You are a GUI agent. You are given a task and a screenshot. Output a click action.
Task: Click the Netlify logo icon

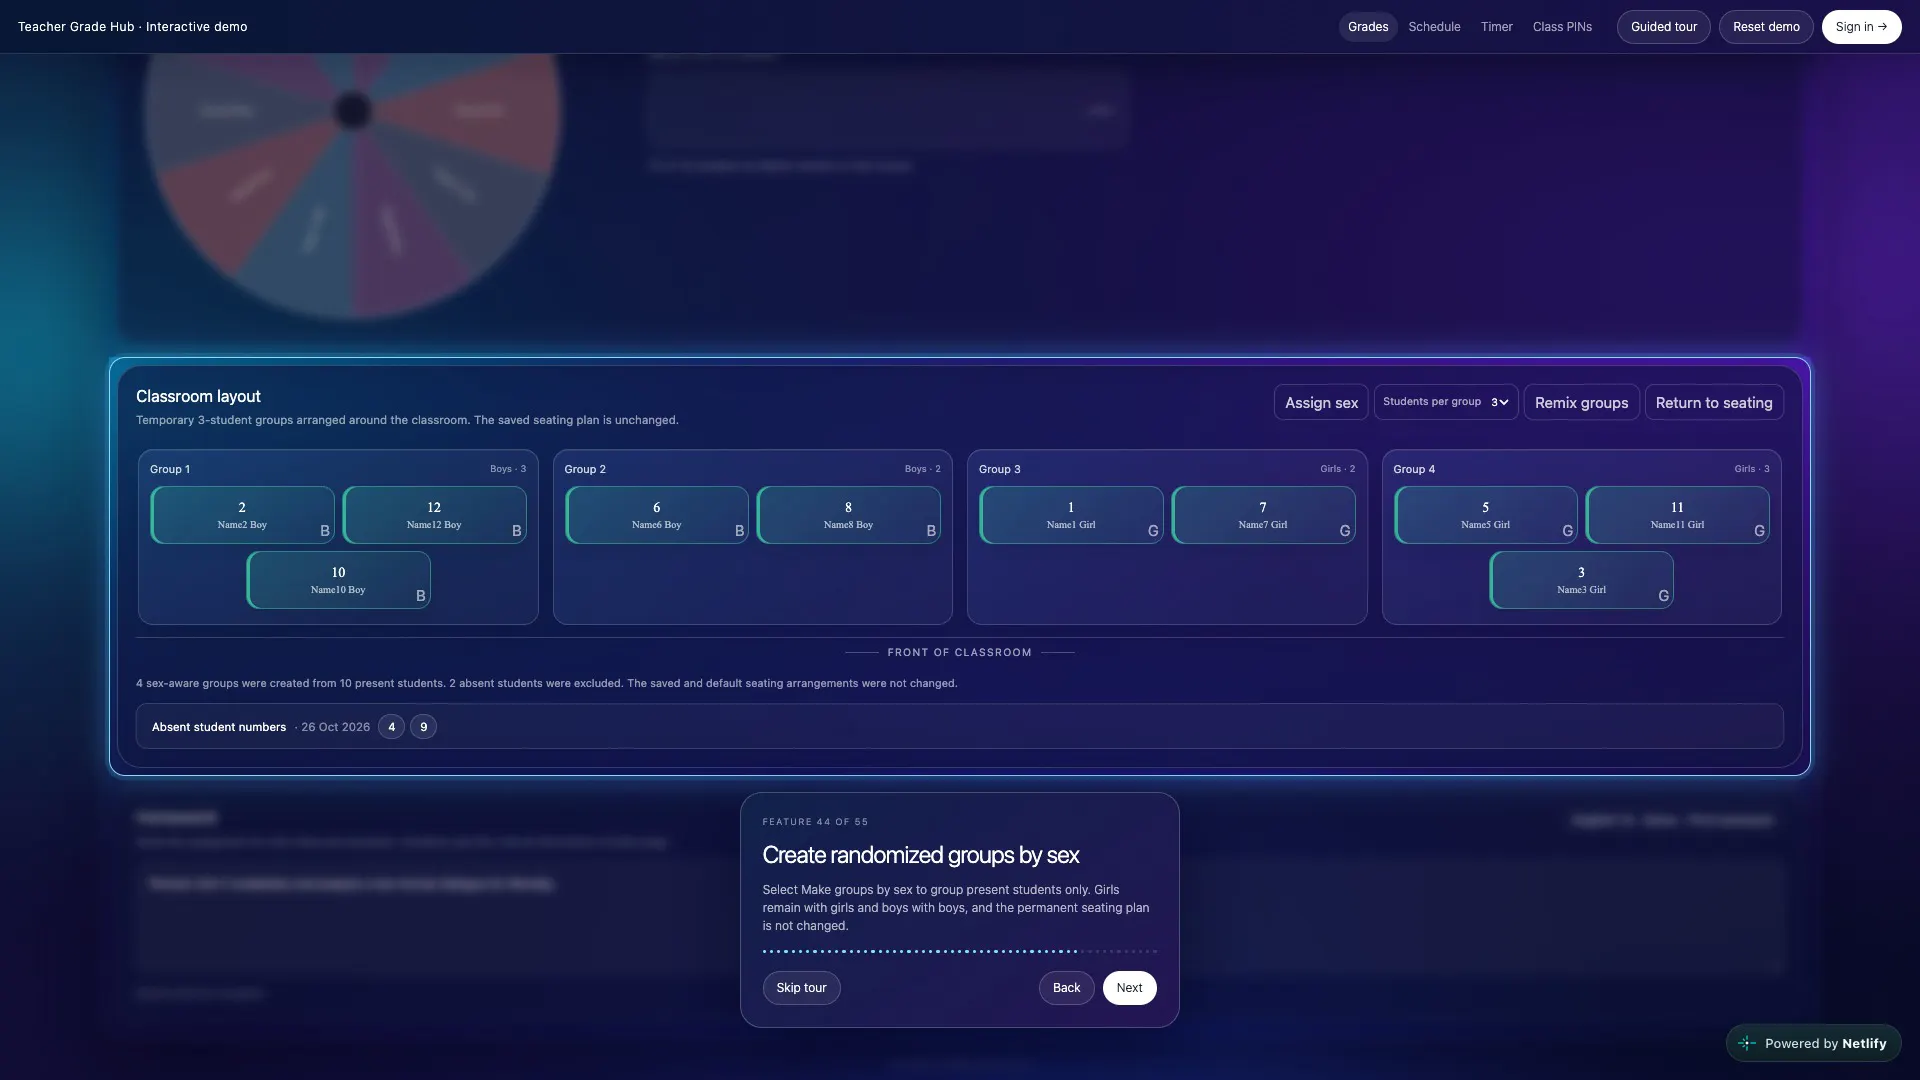click(1747, 1043)
